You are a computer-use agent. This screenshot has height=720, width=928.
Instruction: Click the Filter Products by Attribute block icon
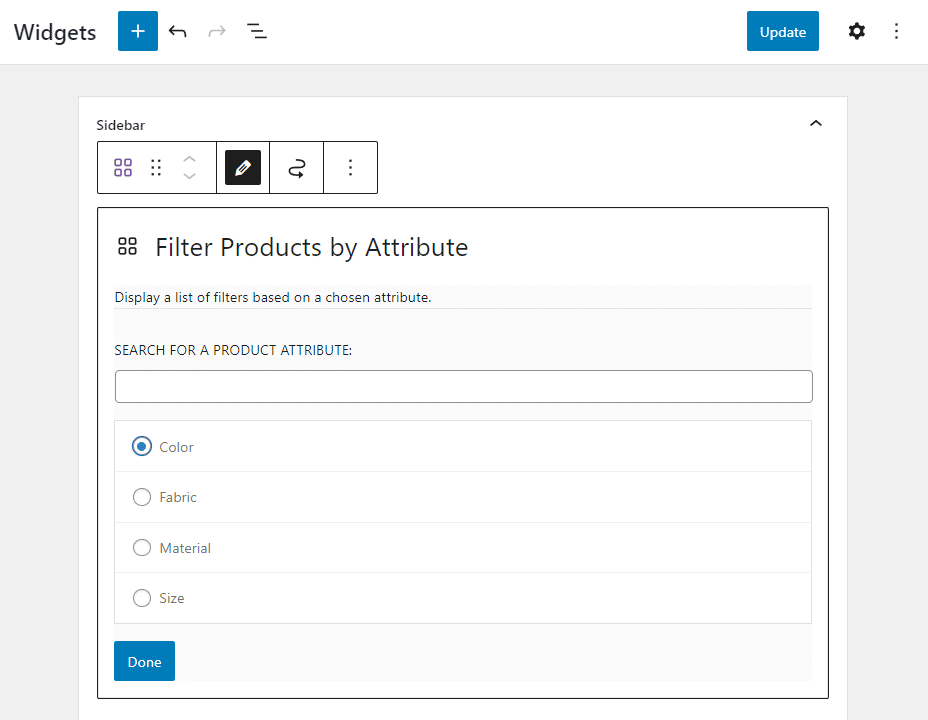click(x=127, y=245)
